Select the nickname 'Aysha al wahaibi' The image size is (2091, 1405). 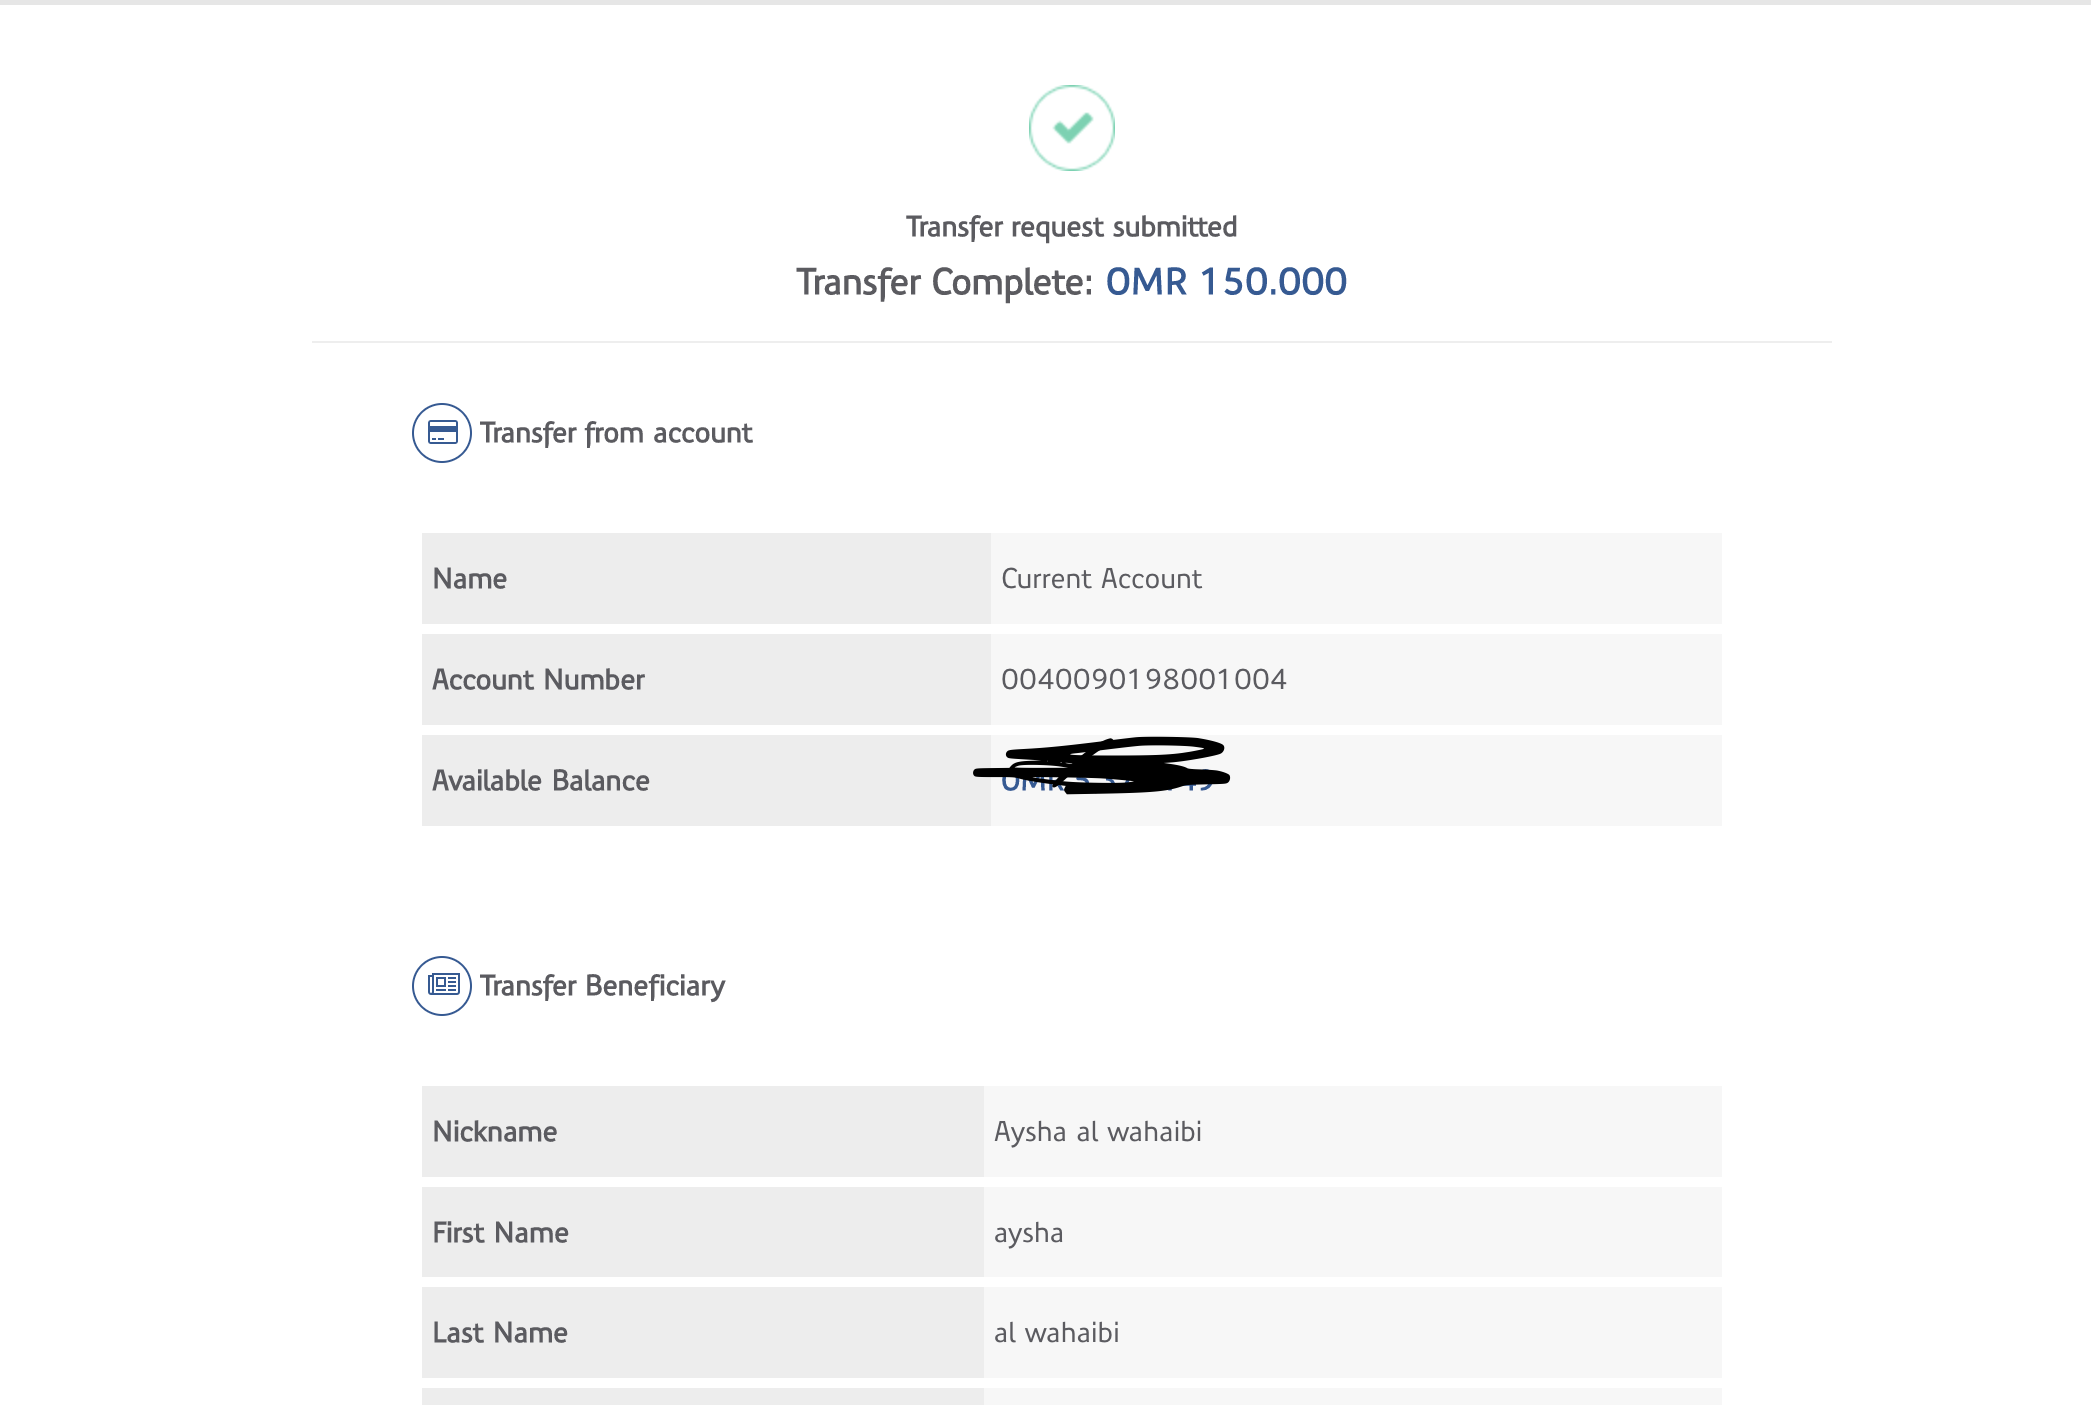1097,1132
